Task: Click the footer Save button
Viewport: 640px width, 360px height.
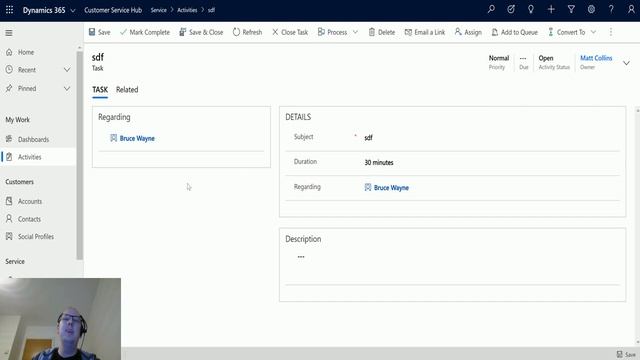Action: tap(626, 354)
